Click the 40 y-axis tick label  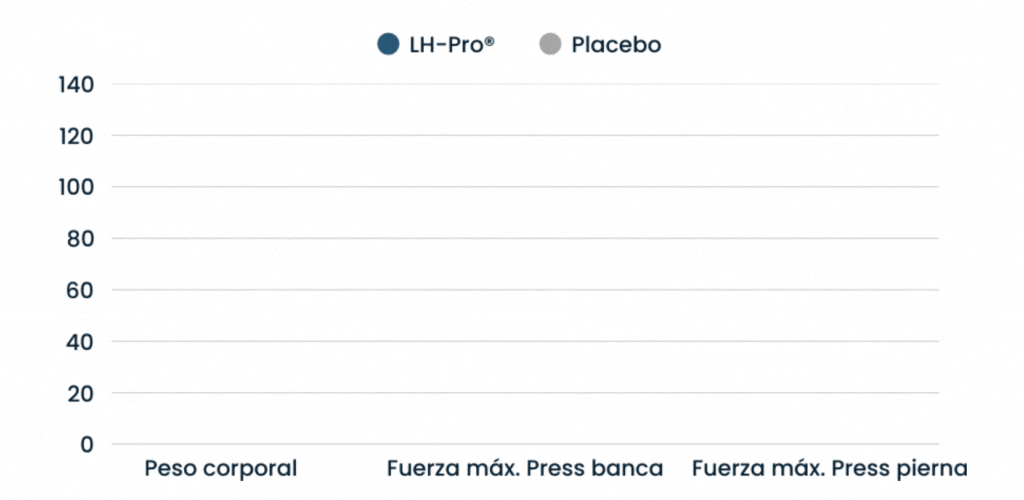point(81,342)
